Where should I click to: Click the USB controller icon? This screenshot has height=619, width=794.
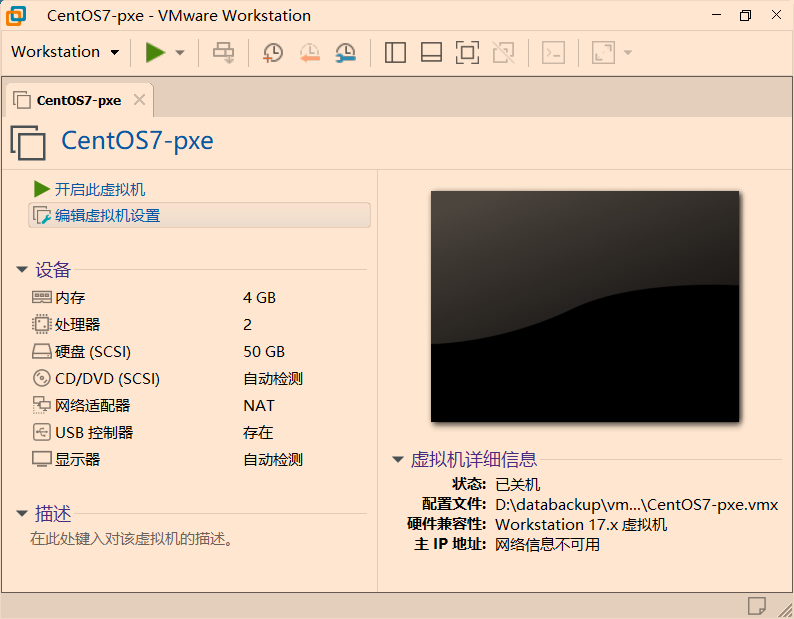42,432
